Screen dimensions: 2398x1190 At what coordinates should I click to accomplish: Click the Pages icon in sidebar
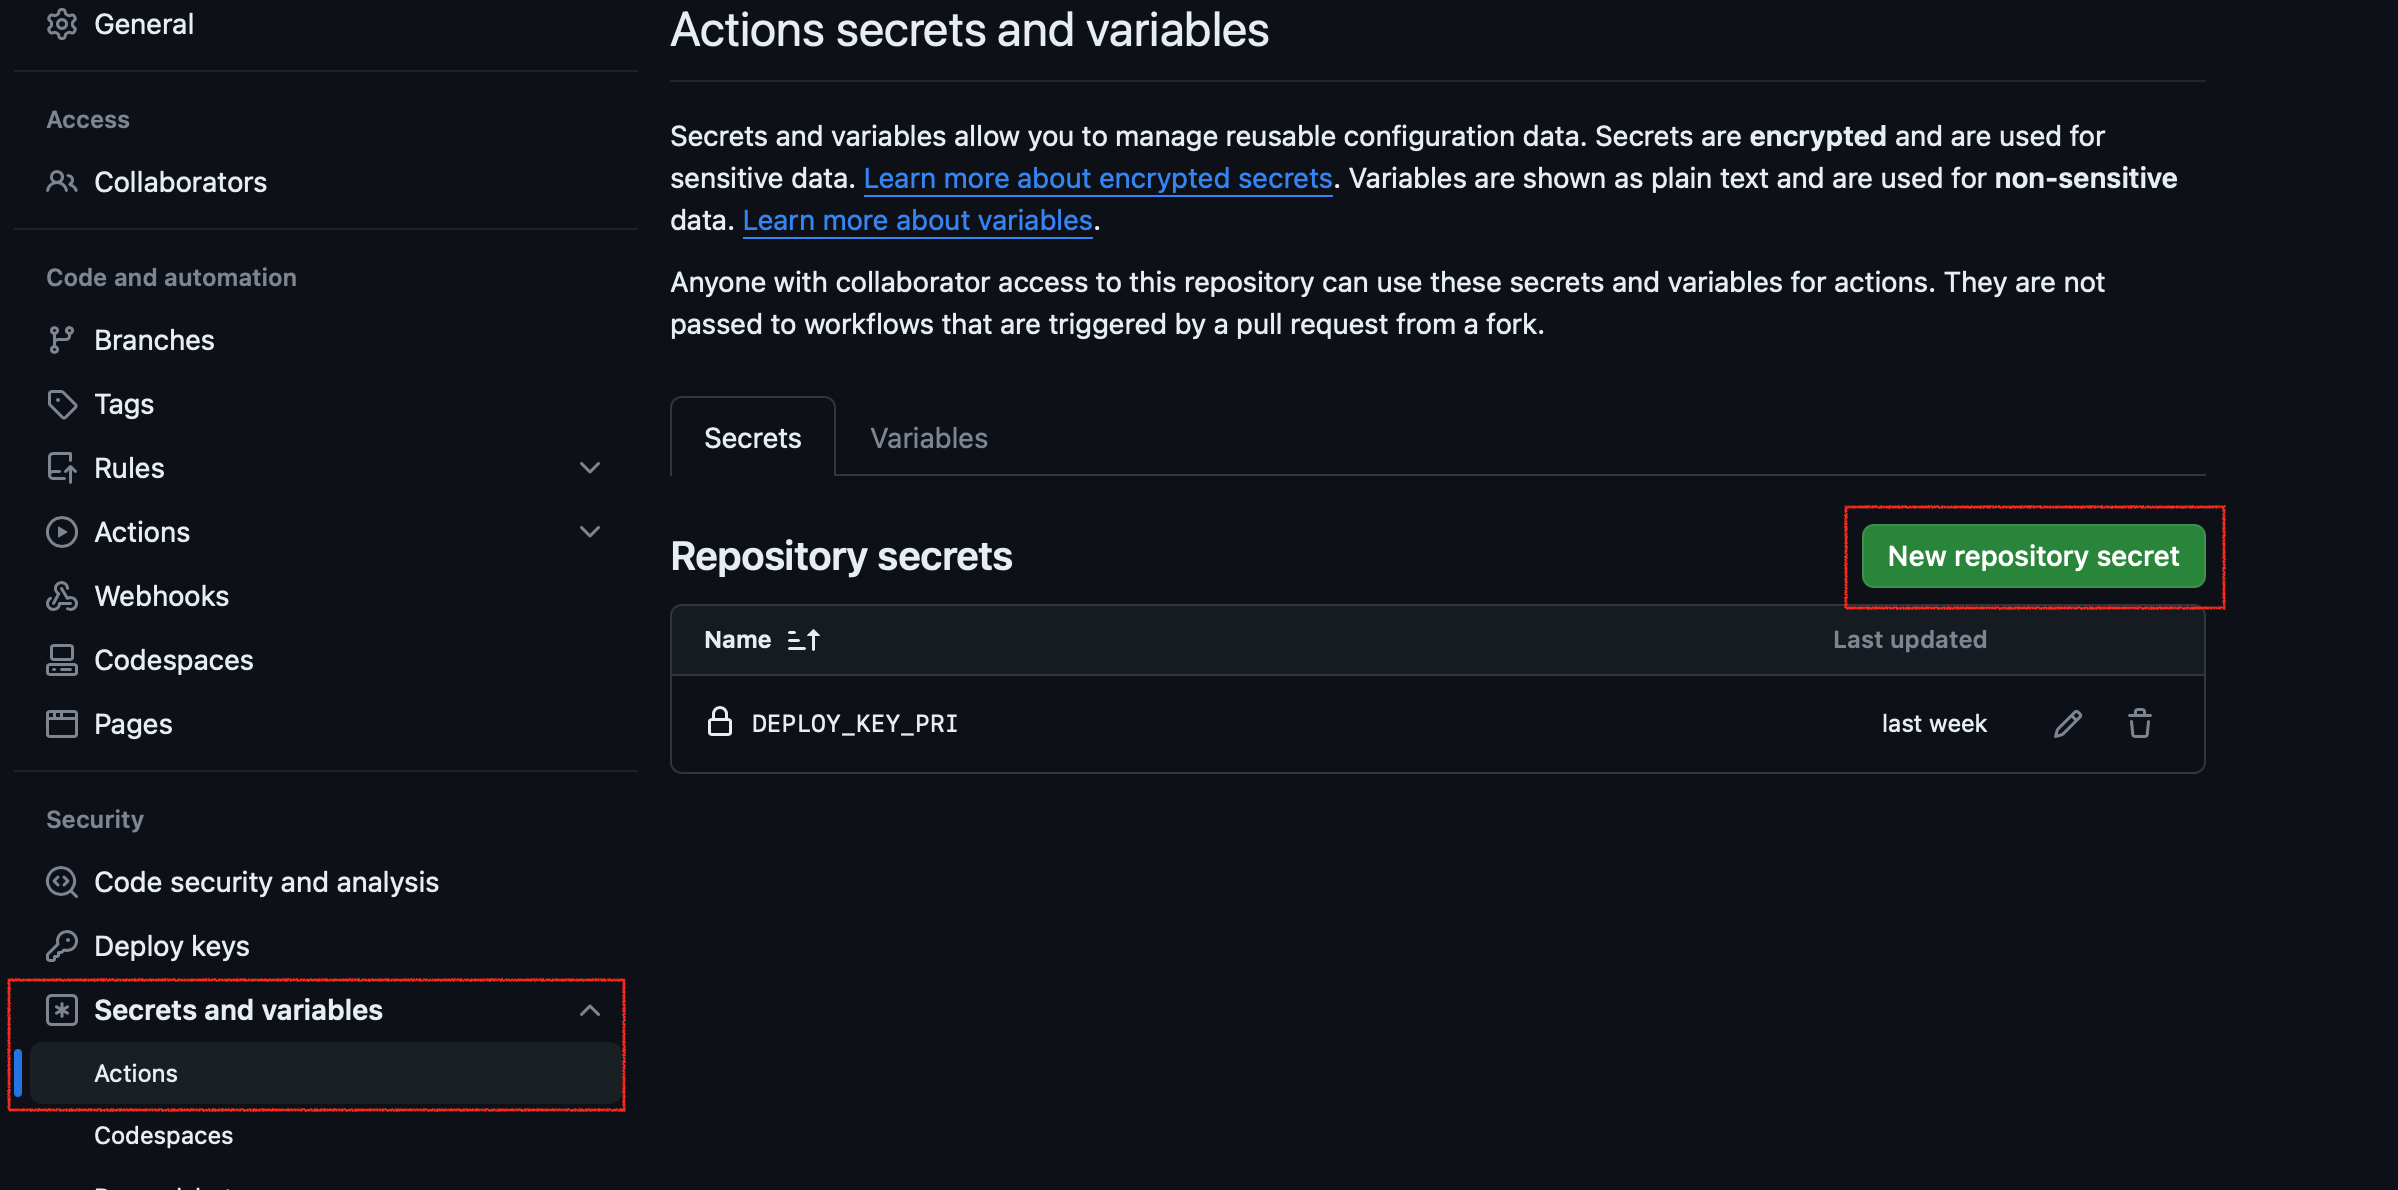click(x=61, y=723)
